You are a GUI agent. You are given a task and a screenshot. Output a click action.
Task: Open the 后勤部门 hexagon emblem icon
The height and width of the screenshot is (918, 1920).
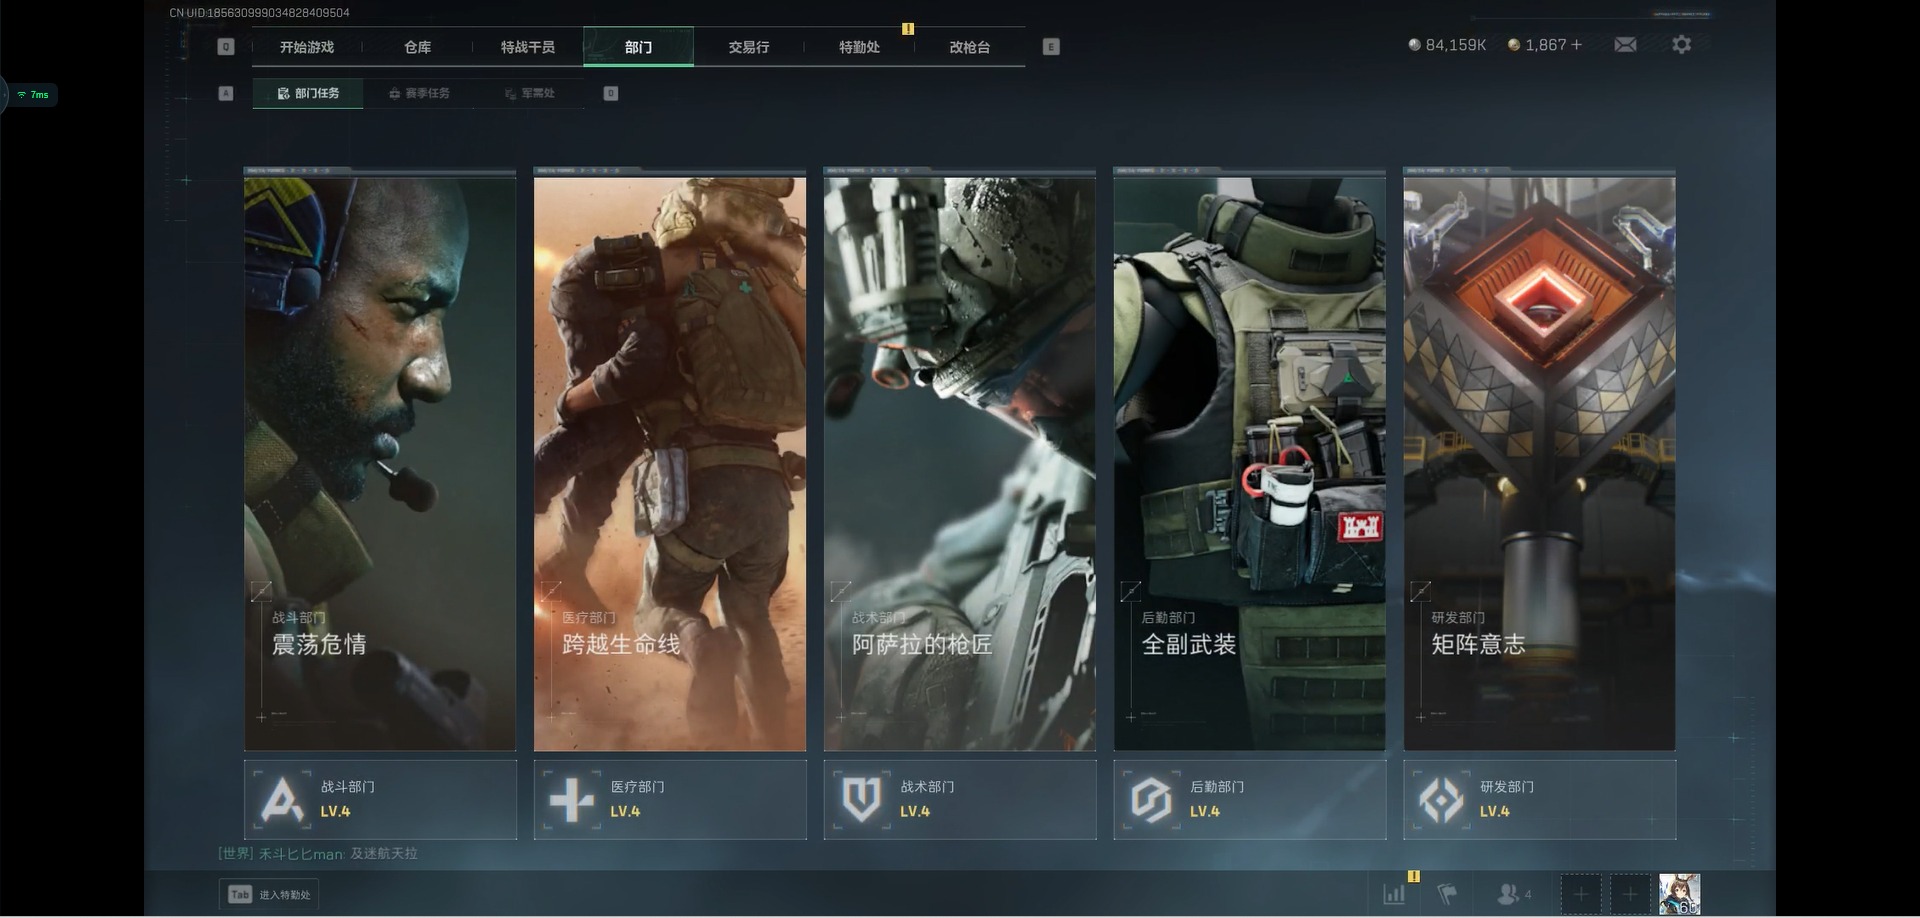point(1151,800)
